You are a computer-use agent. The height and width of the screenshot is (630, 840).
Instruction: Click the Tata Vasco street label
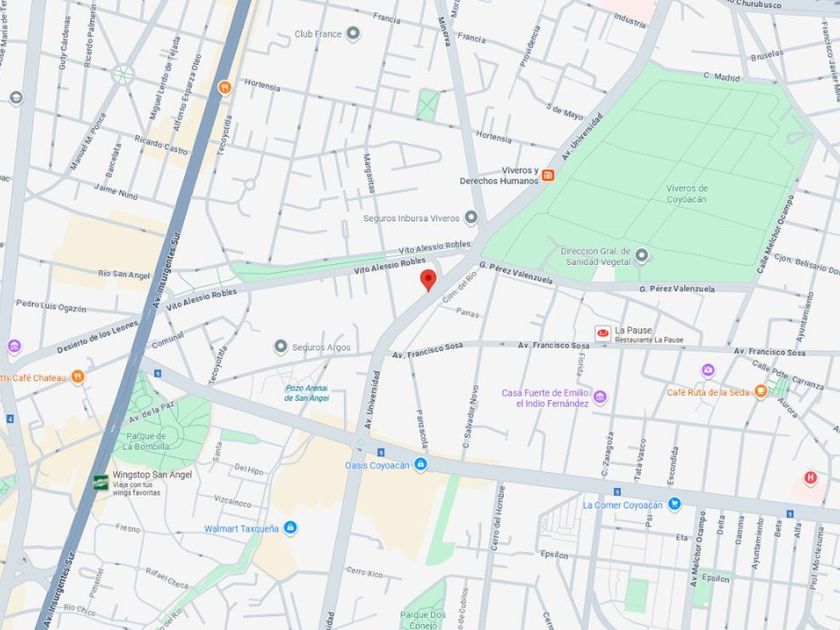pos(639,459)
